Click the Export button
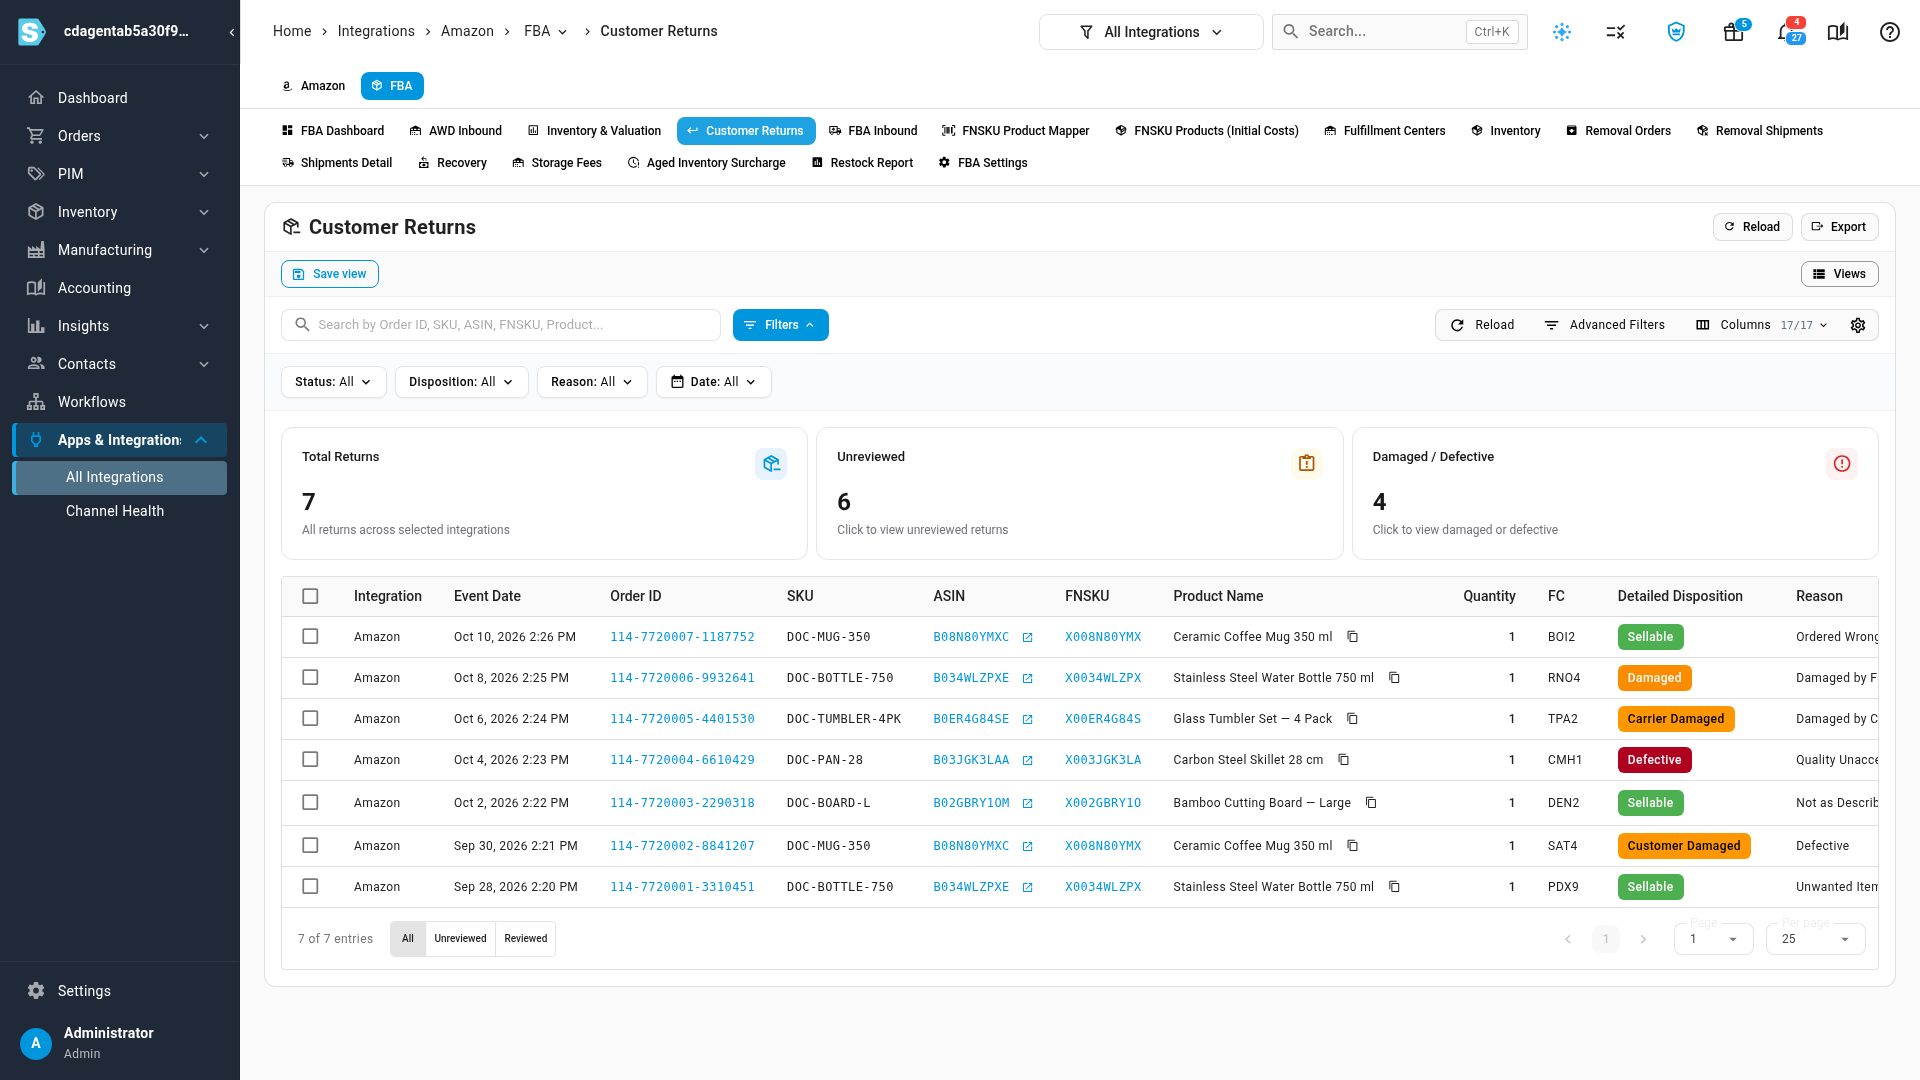1920x1080 pixels. tap(1839, 227)
